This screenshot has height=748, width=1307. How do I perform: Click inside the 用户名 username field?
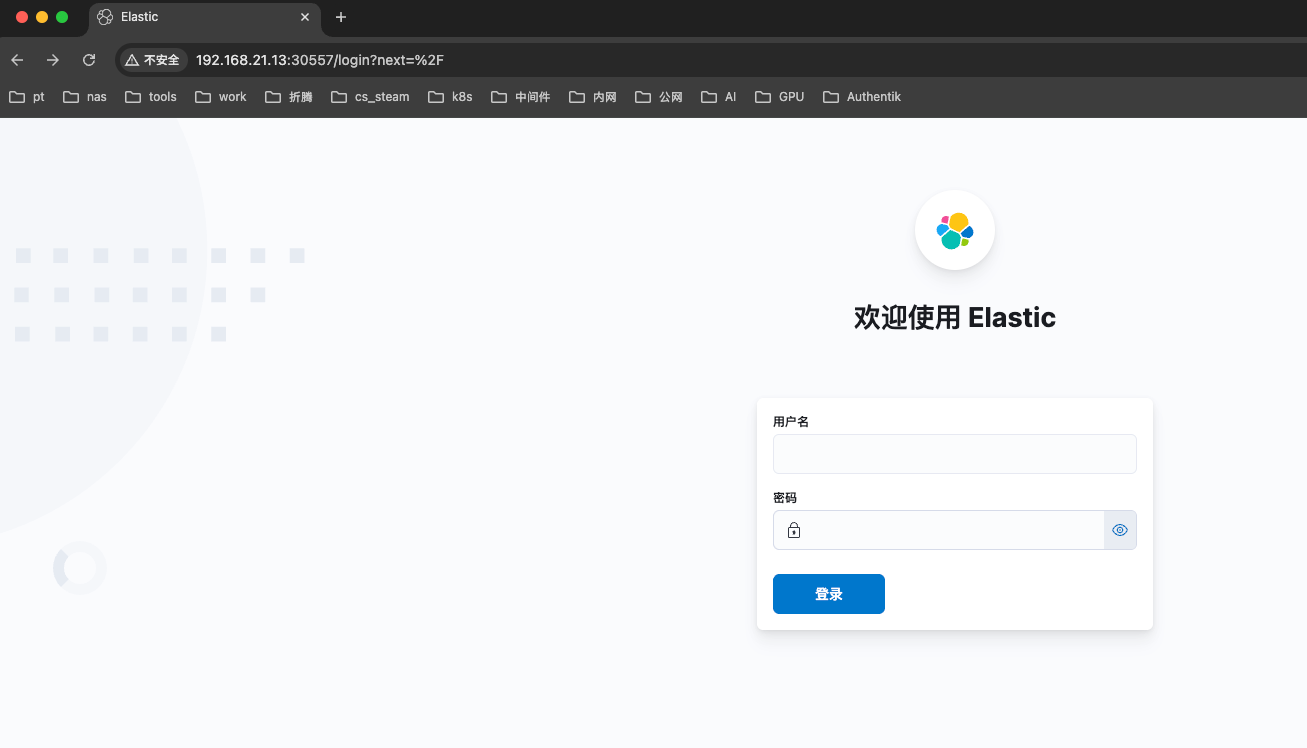[x=955, y=453]
